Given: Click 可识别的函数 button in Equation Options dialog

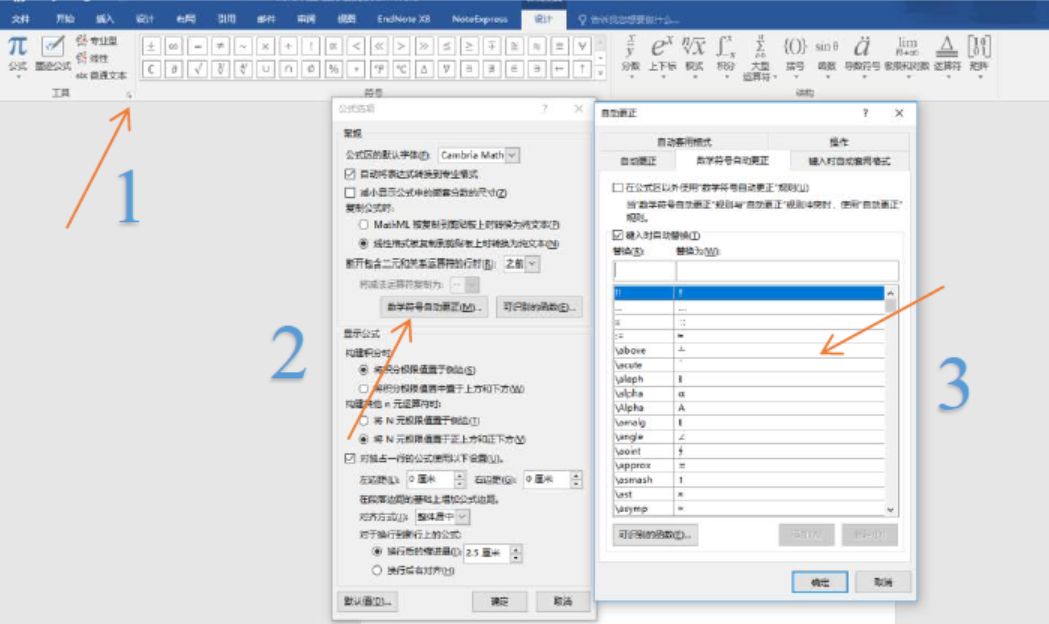Looking at the screenshot, I should [x=539, y=307].
